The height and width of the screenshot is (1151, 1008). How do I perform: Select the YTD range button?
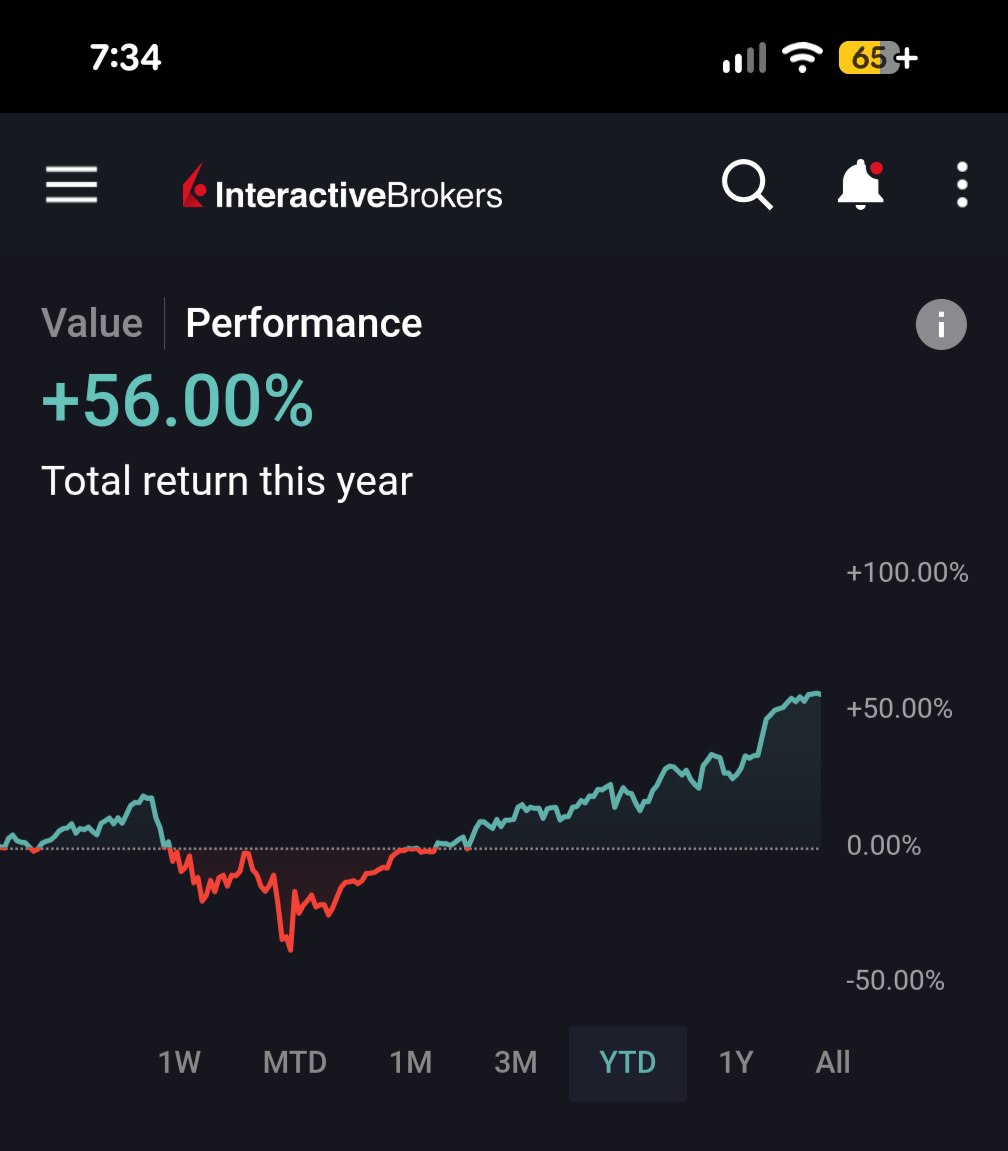click(x=628, y=1062)
